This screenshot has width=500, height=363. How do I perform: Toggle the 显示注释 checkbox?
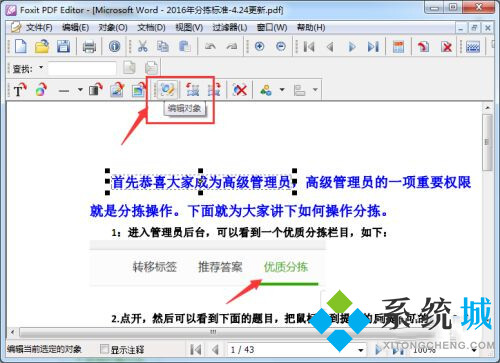[x=104, y=349]
